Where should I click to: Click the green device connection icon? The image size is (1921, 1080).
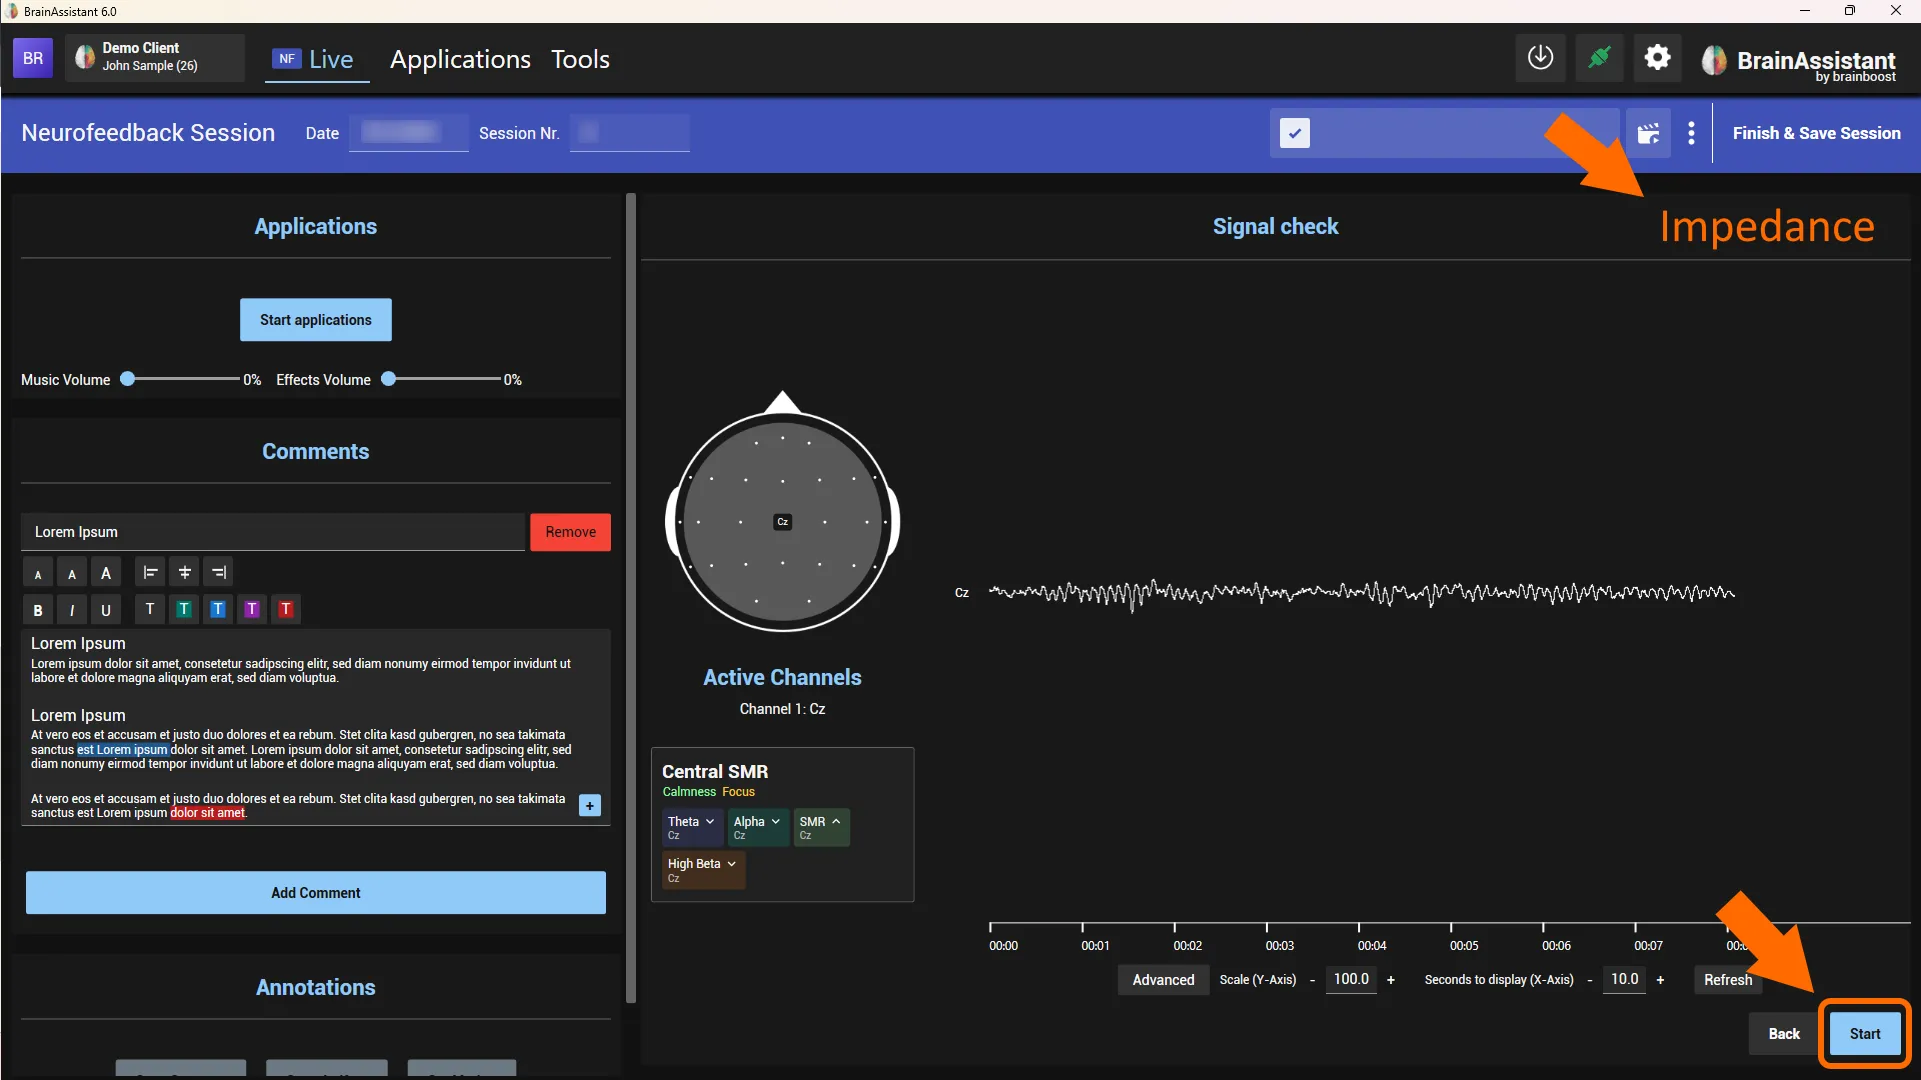tap(1599, 58)
